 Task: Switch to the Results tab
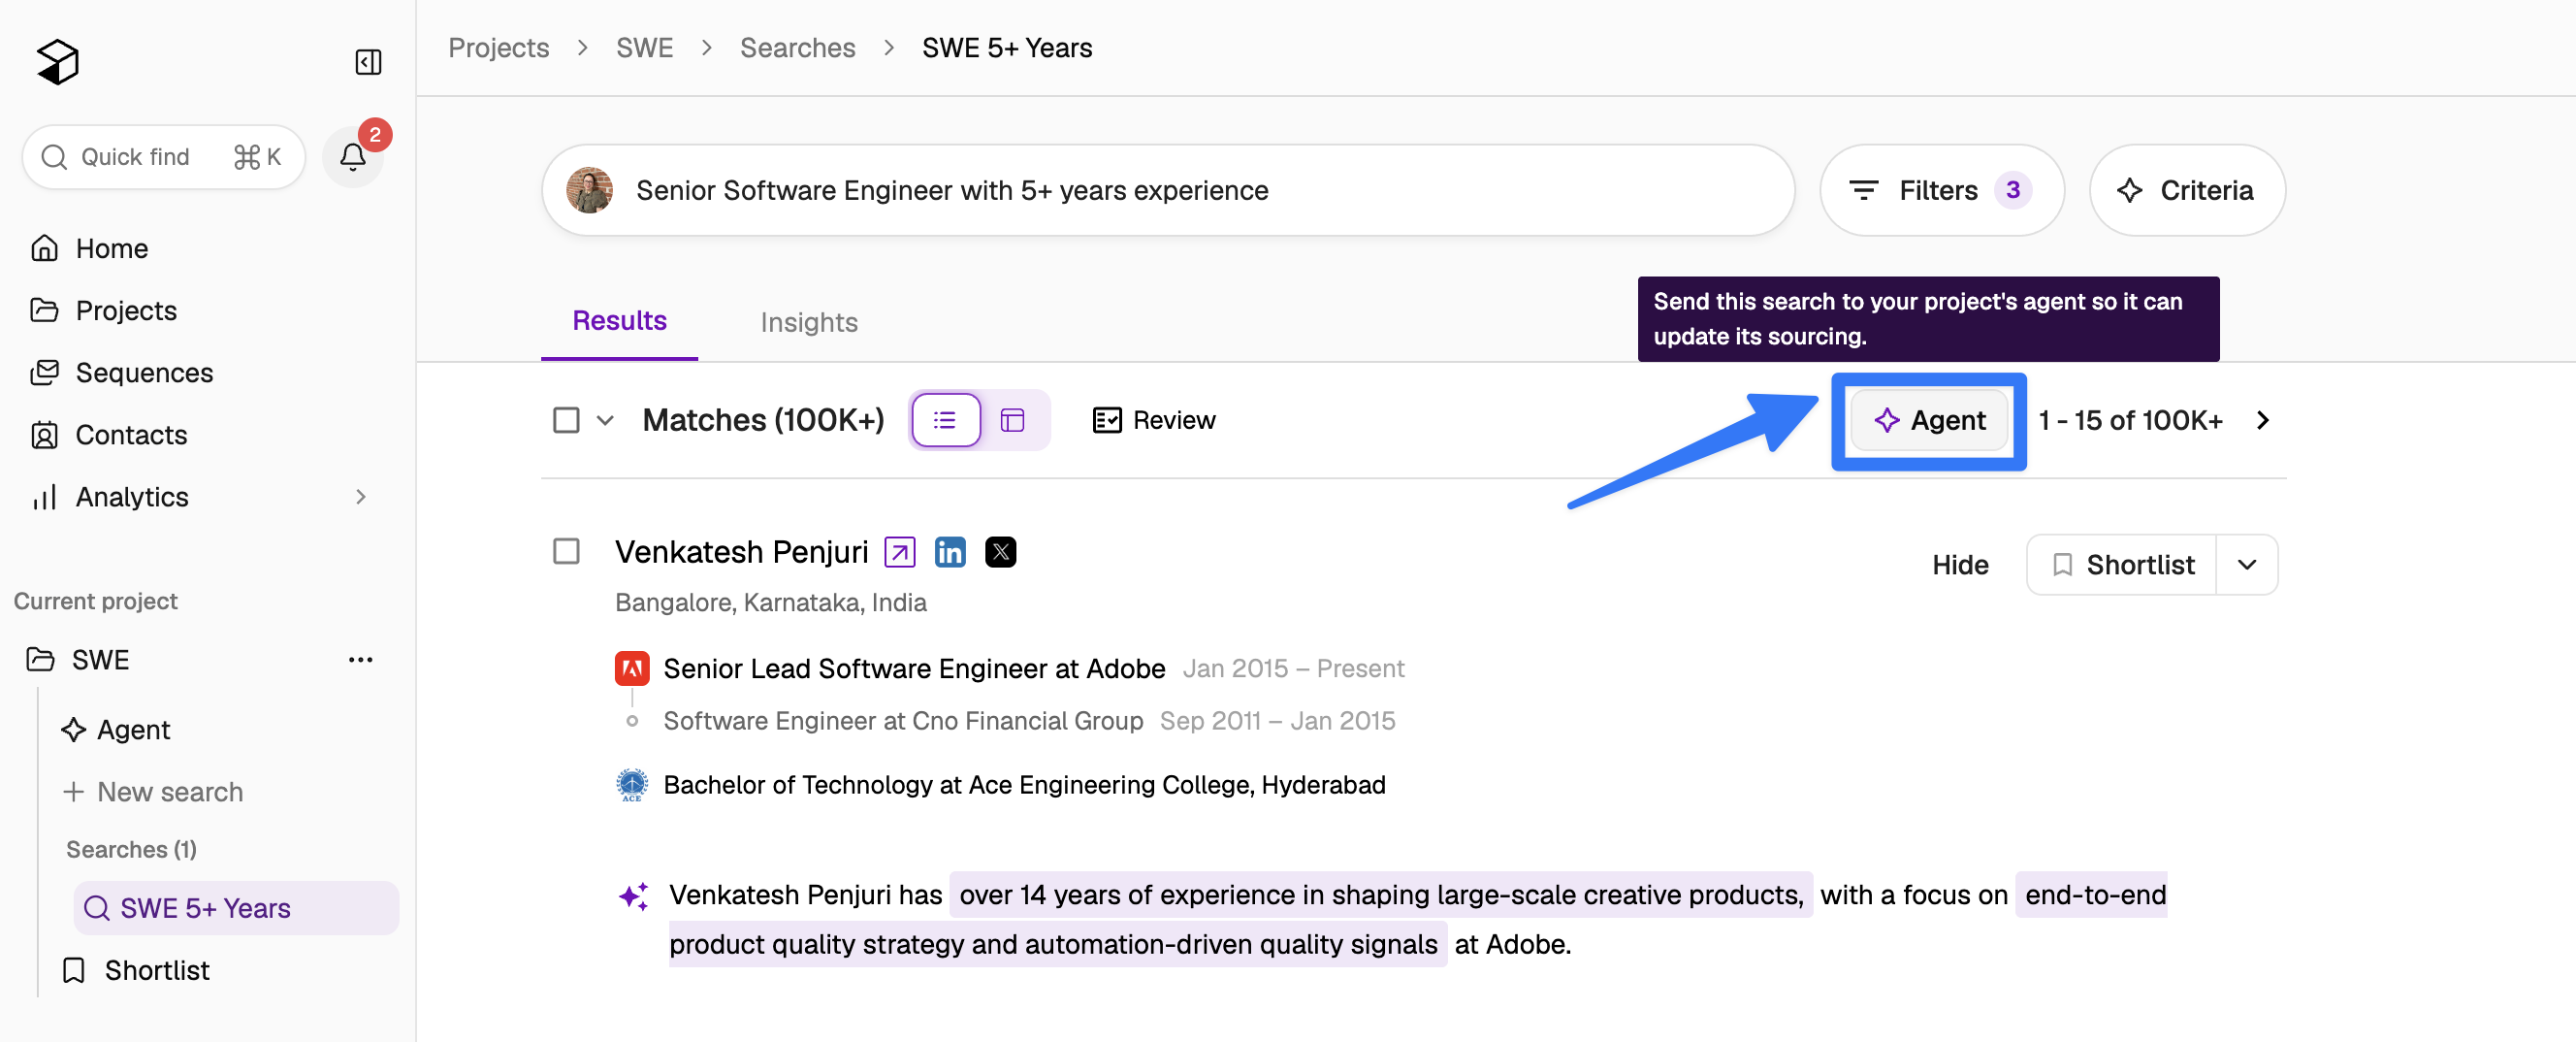point(619,320)
